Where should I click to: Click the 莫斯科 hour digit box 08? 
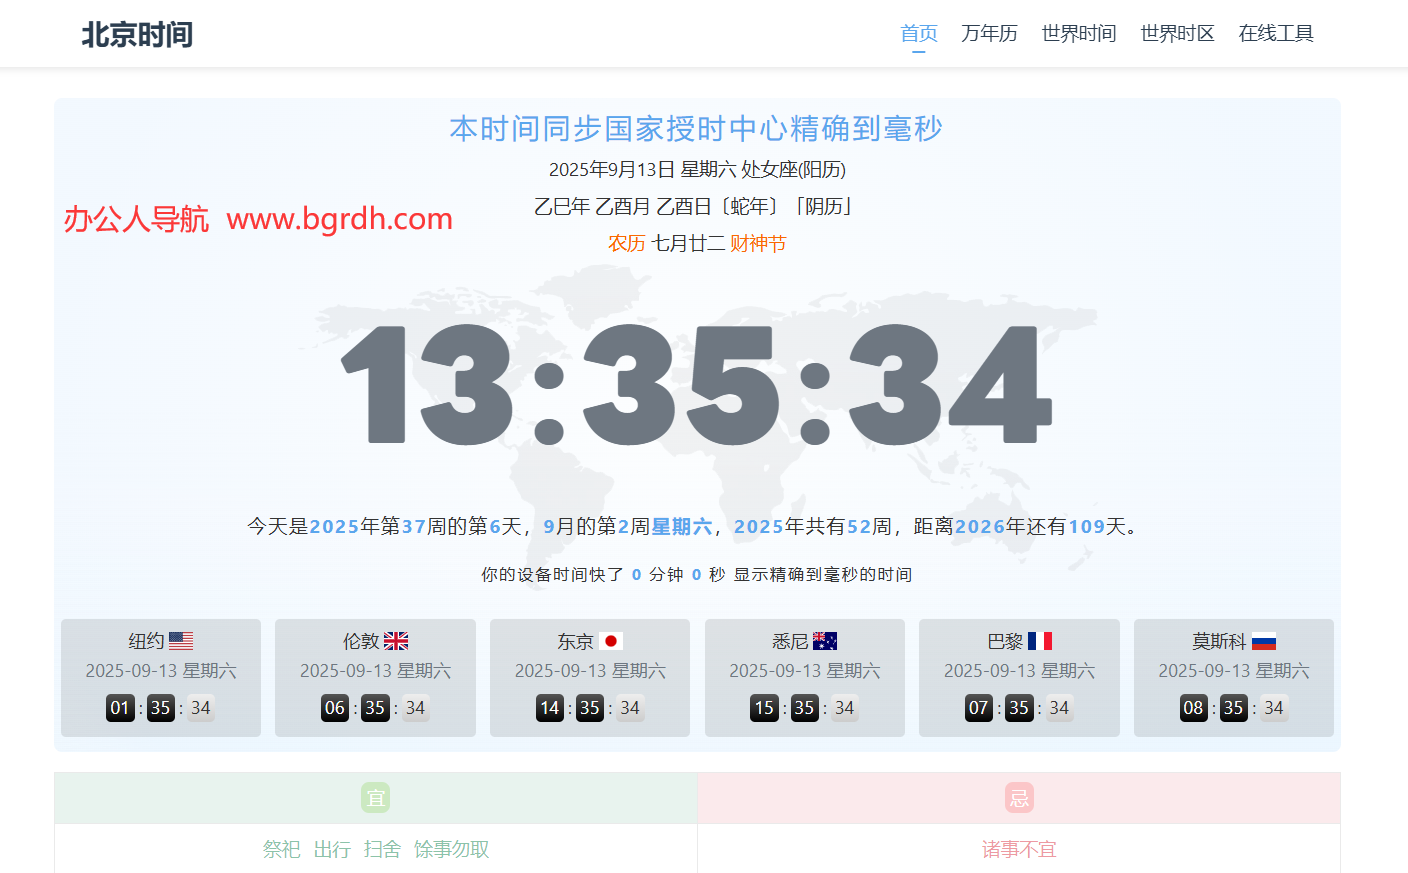(x=1193, y=708)
